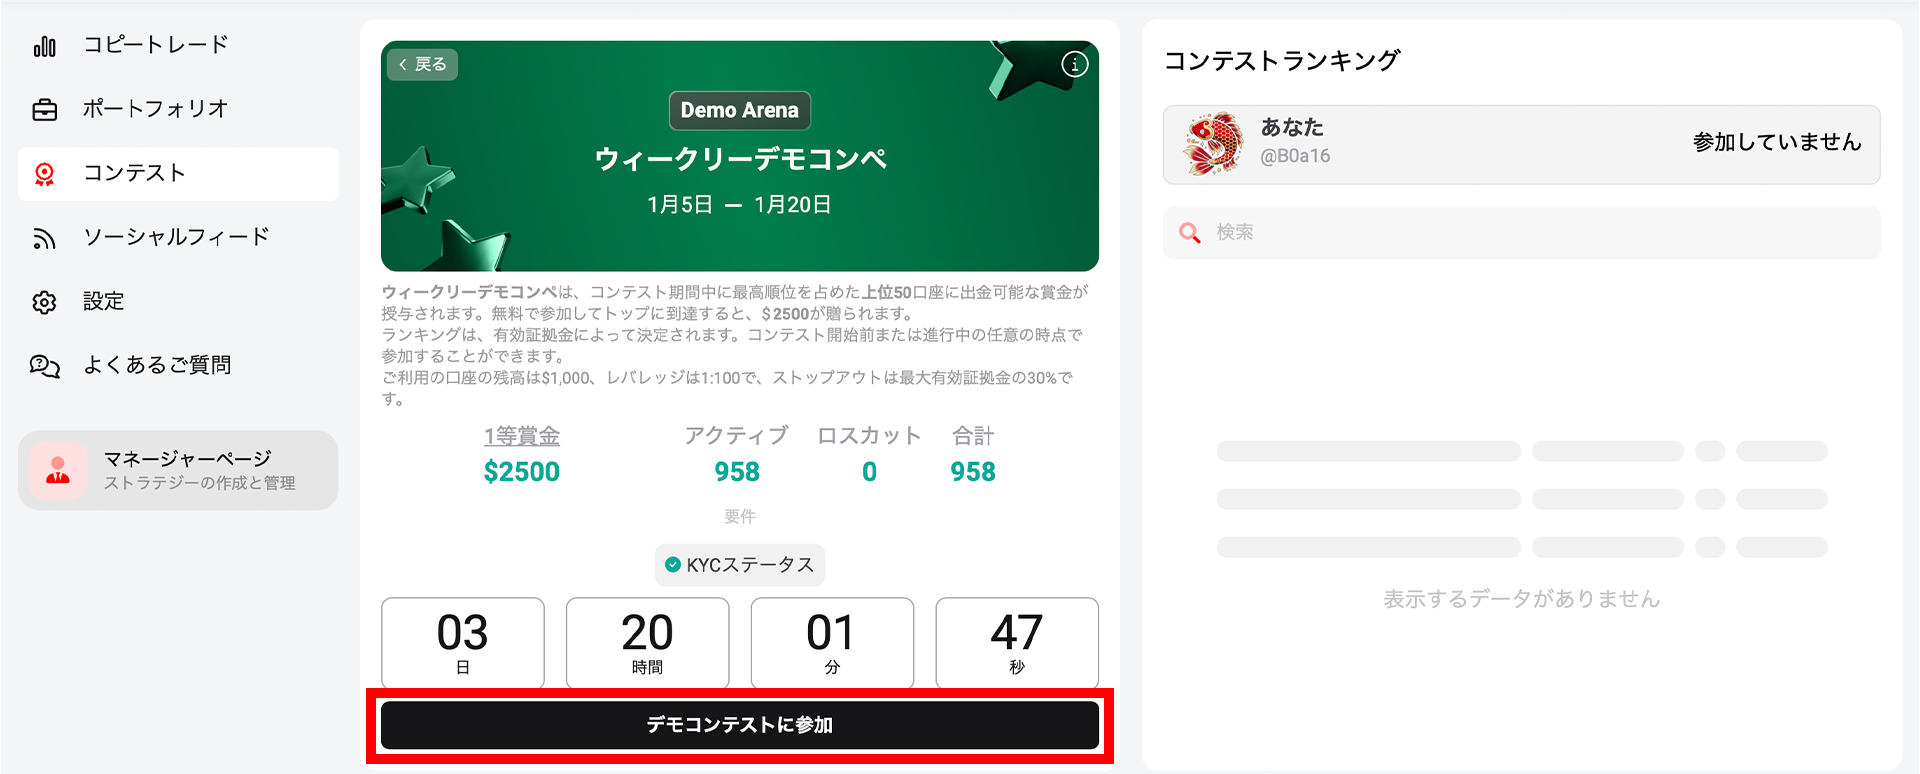Open the ソーシャルフィード menu item
This screenshot has width=1920, height=774.
click(x=177, y=237)
